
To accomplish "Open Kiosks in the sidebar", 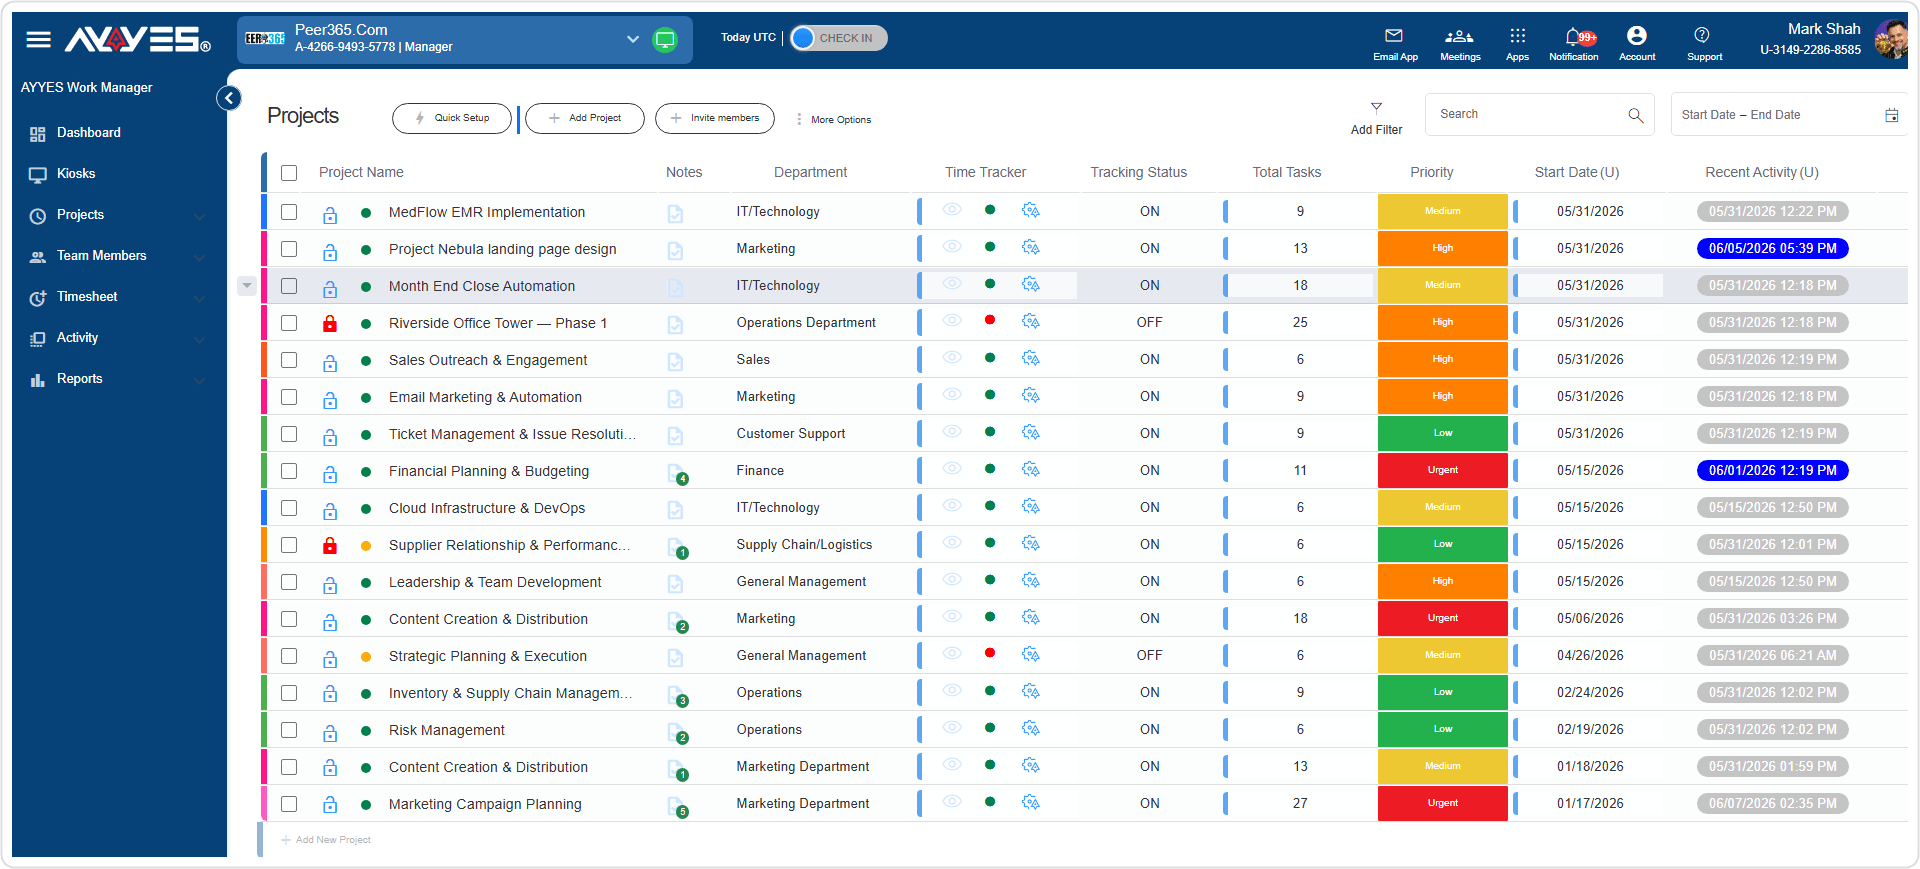I will 76,174.
